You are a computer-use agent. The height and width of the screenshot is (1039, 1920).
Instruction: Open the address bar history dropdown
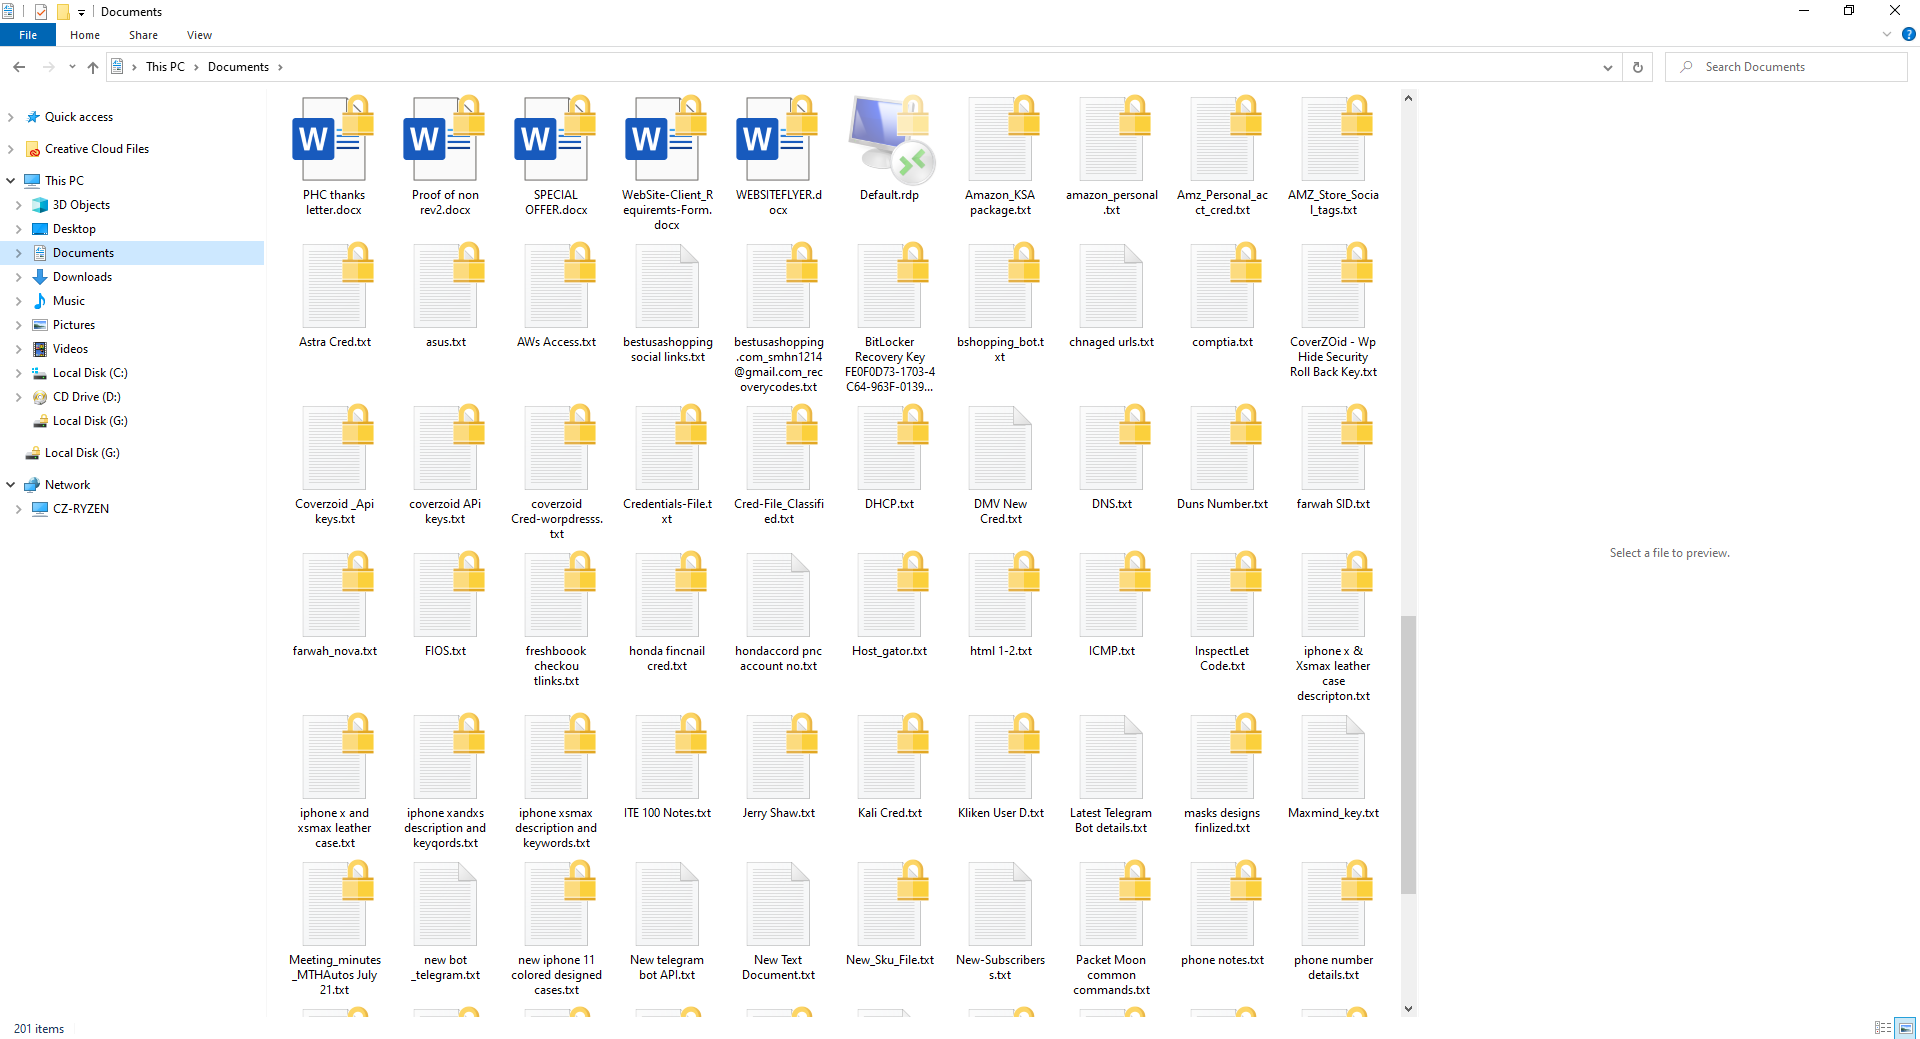pyautogui.click(x=1608, y=67)
